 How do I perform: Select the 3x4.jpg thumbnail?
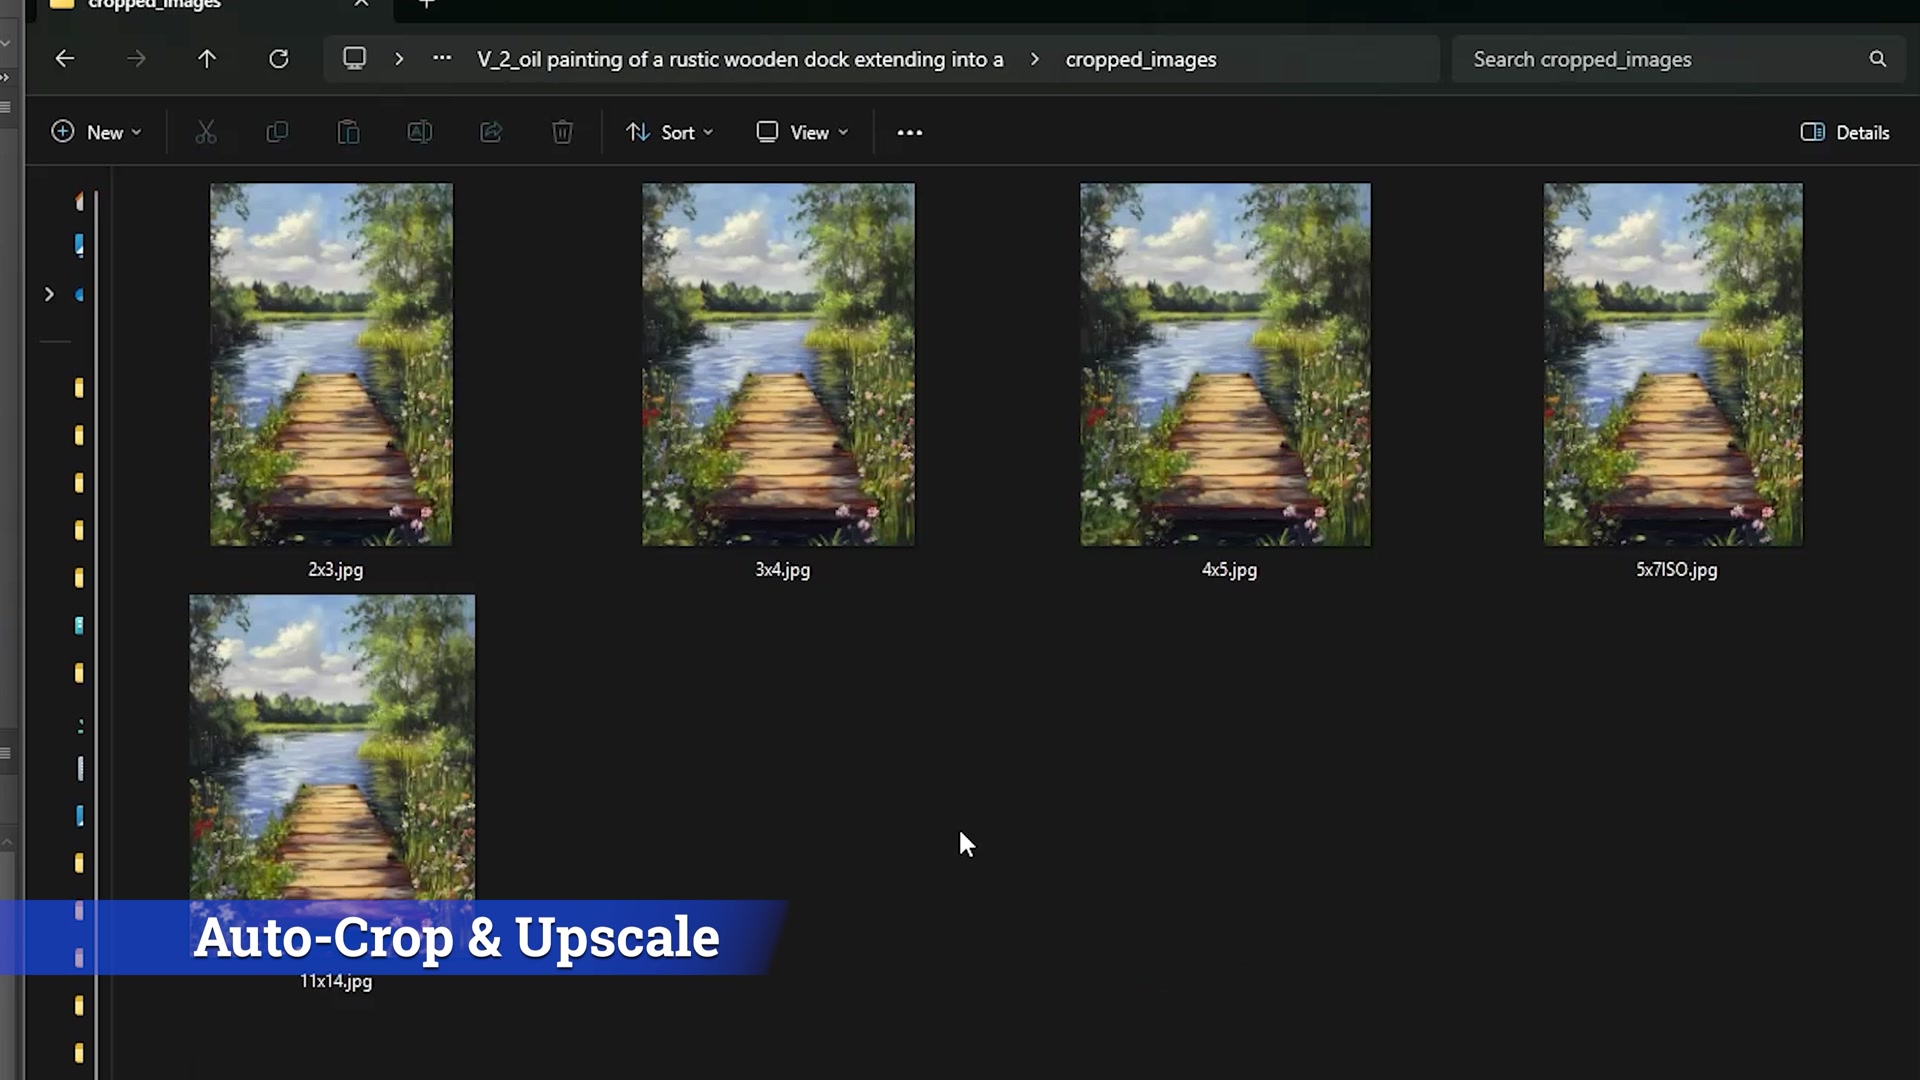[778, 364]
